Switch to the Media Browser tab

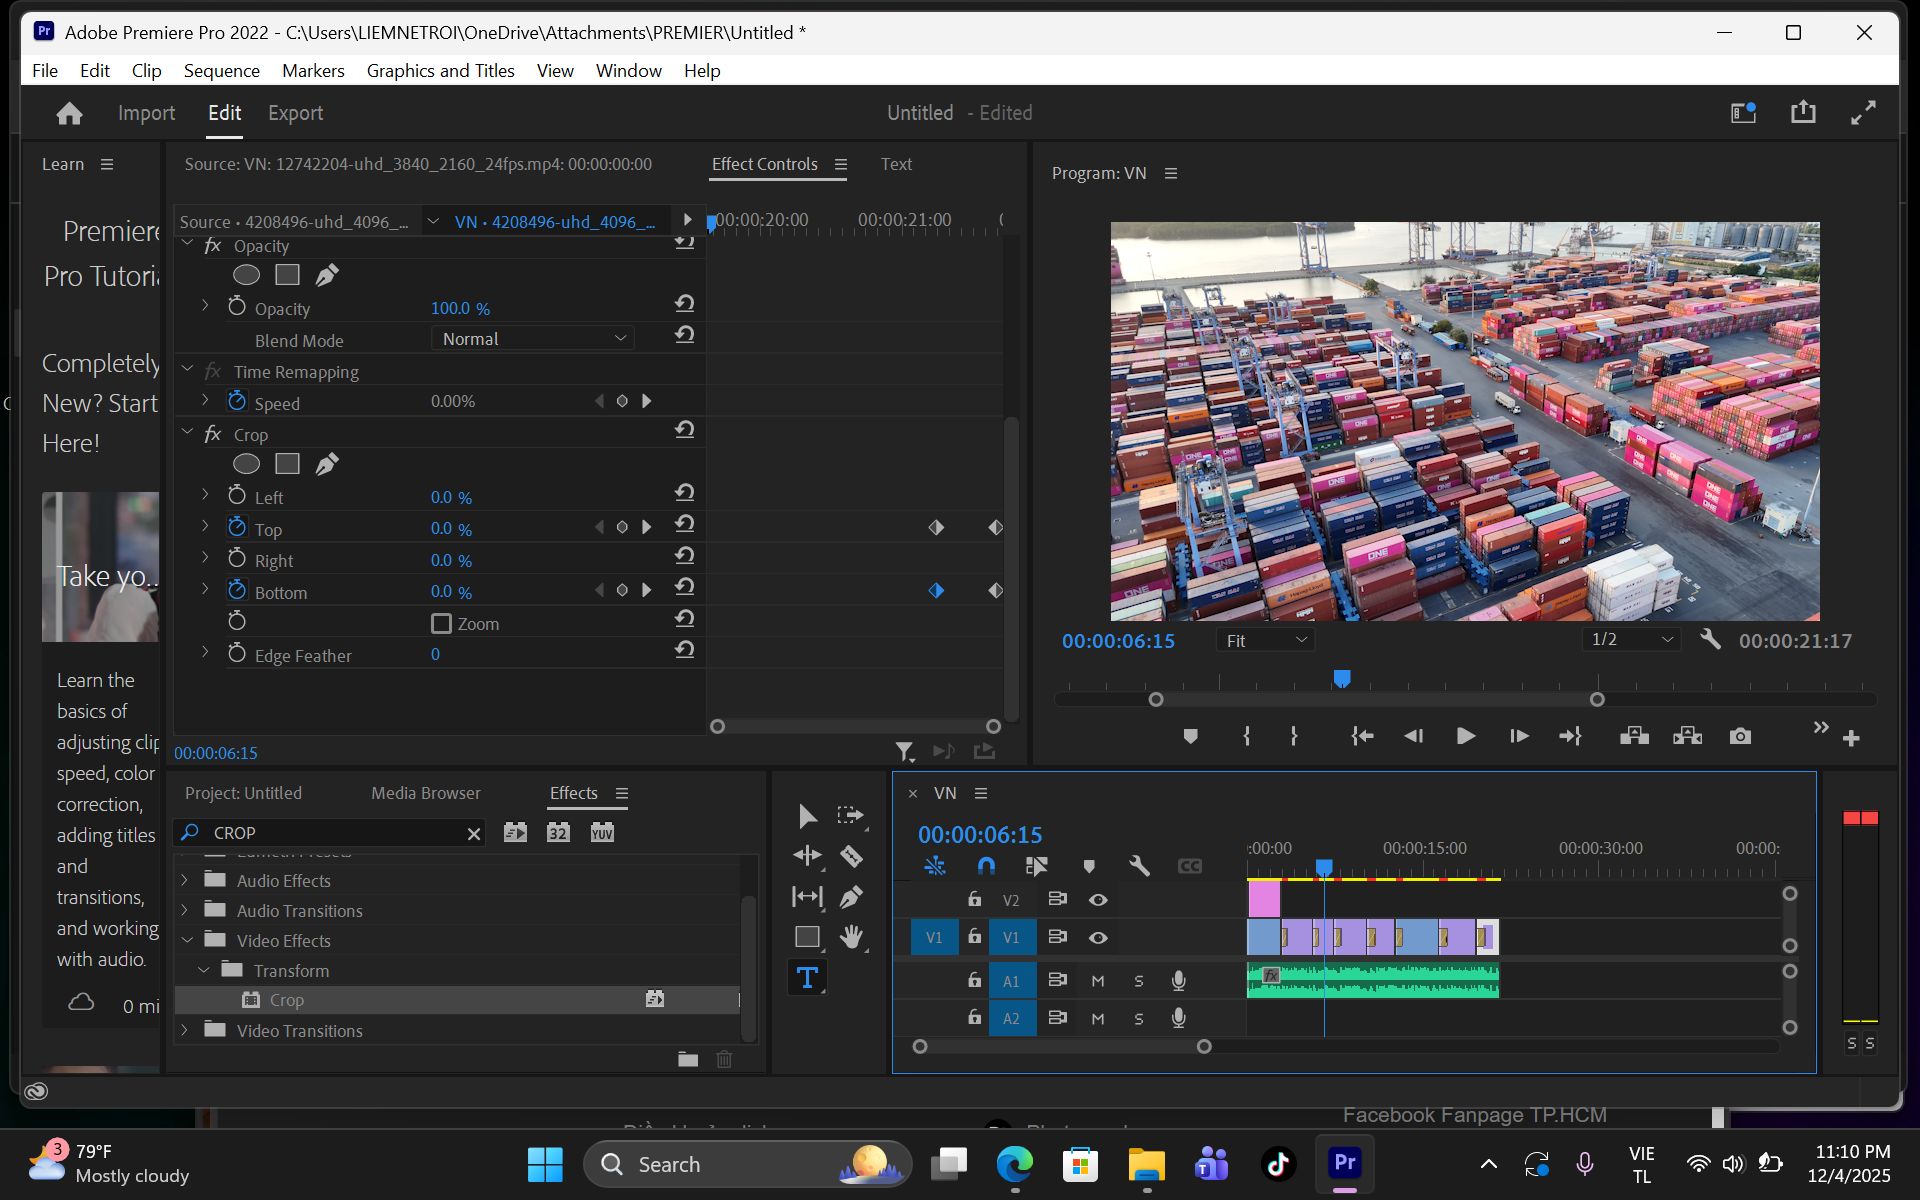coord(426,793)
